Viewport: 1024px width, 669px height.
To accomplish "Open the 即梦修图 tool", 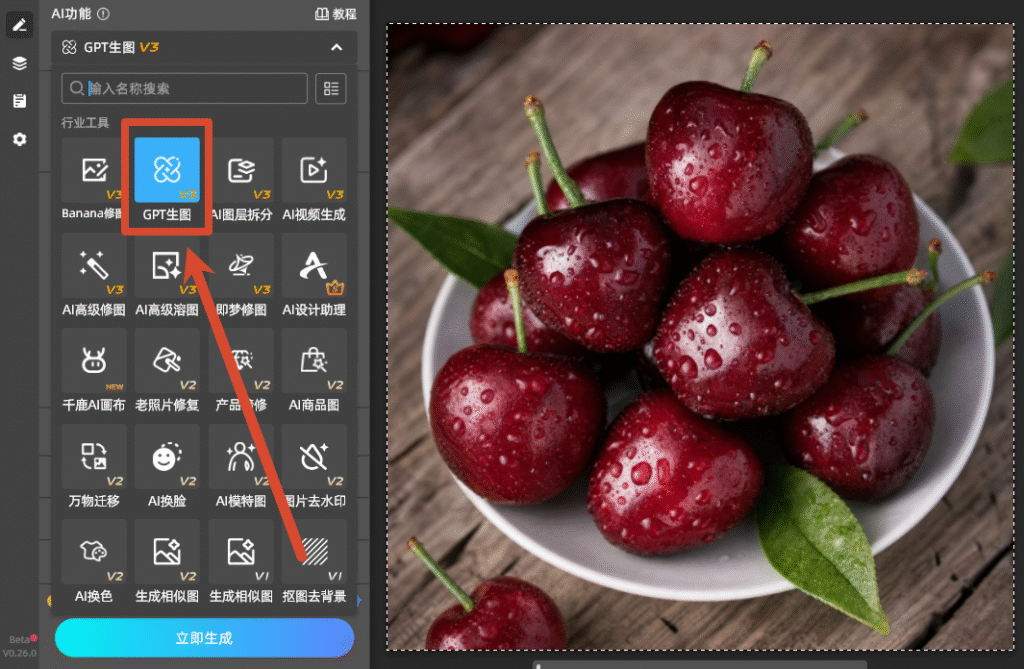I will click(241, 276).
